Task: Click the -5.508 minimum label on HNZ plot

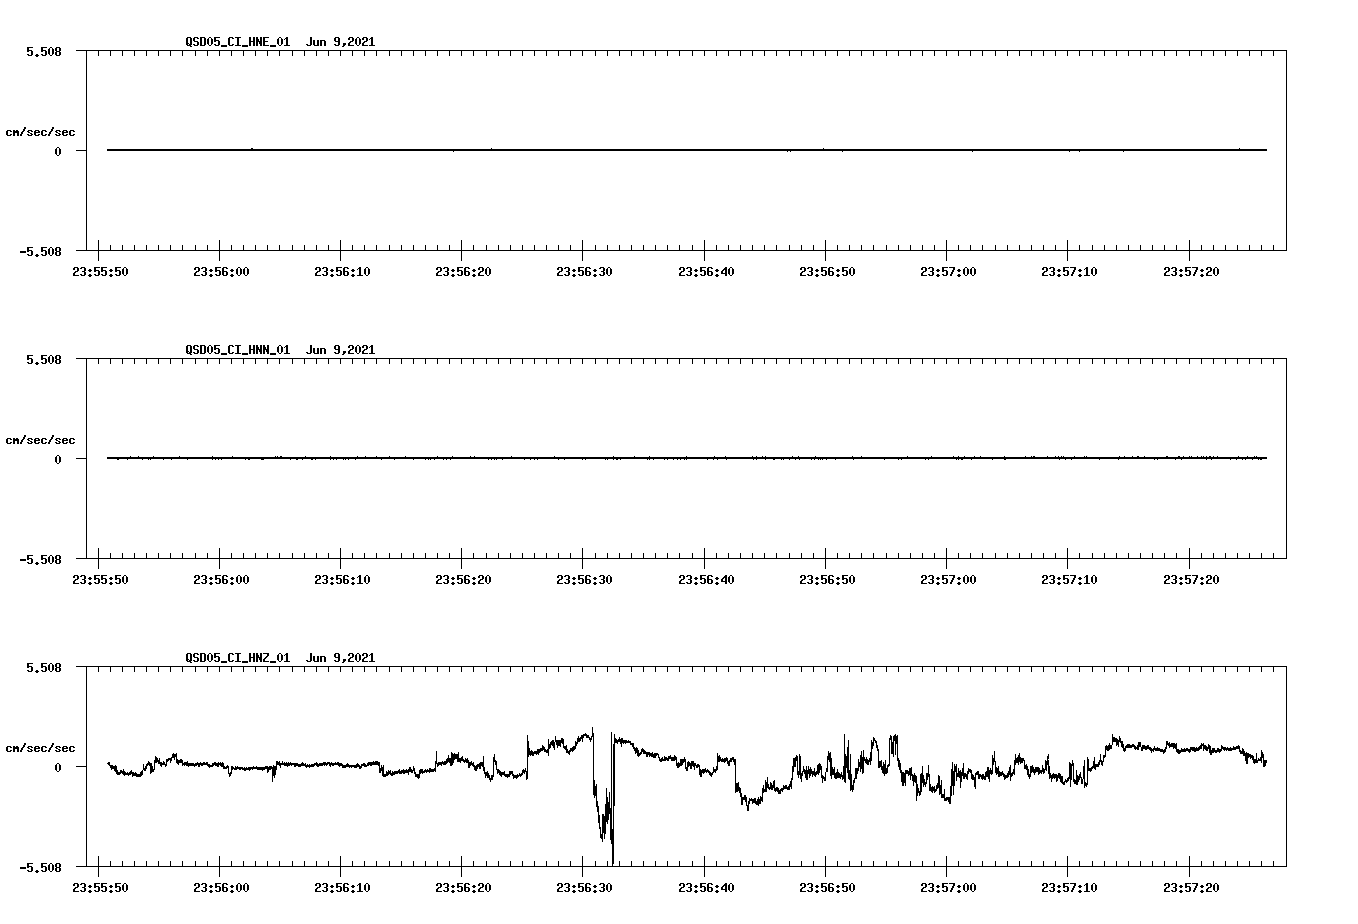Action: [41, 867]
